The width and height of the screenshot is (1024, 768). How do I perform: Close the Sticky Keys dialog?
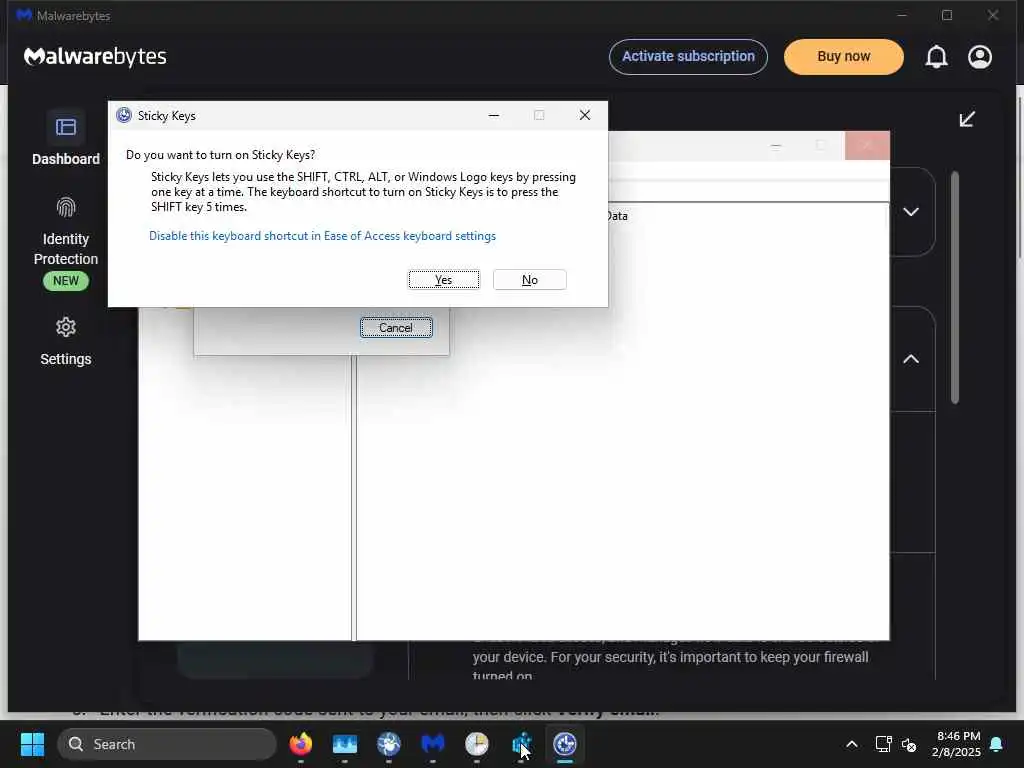pyautogui.click(x=584, y=116)
